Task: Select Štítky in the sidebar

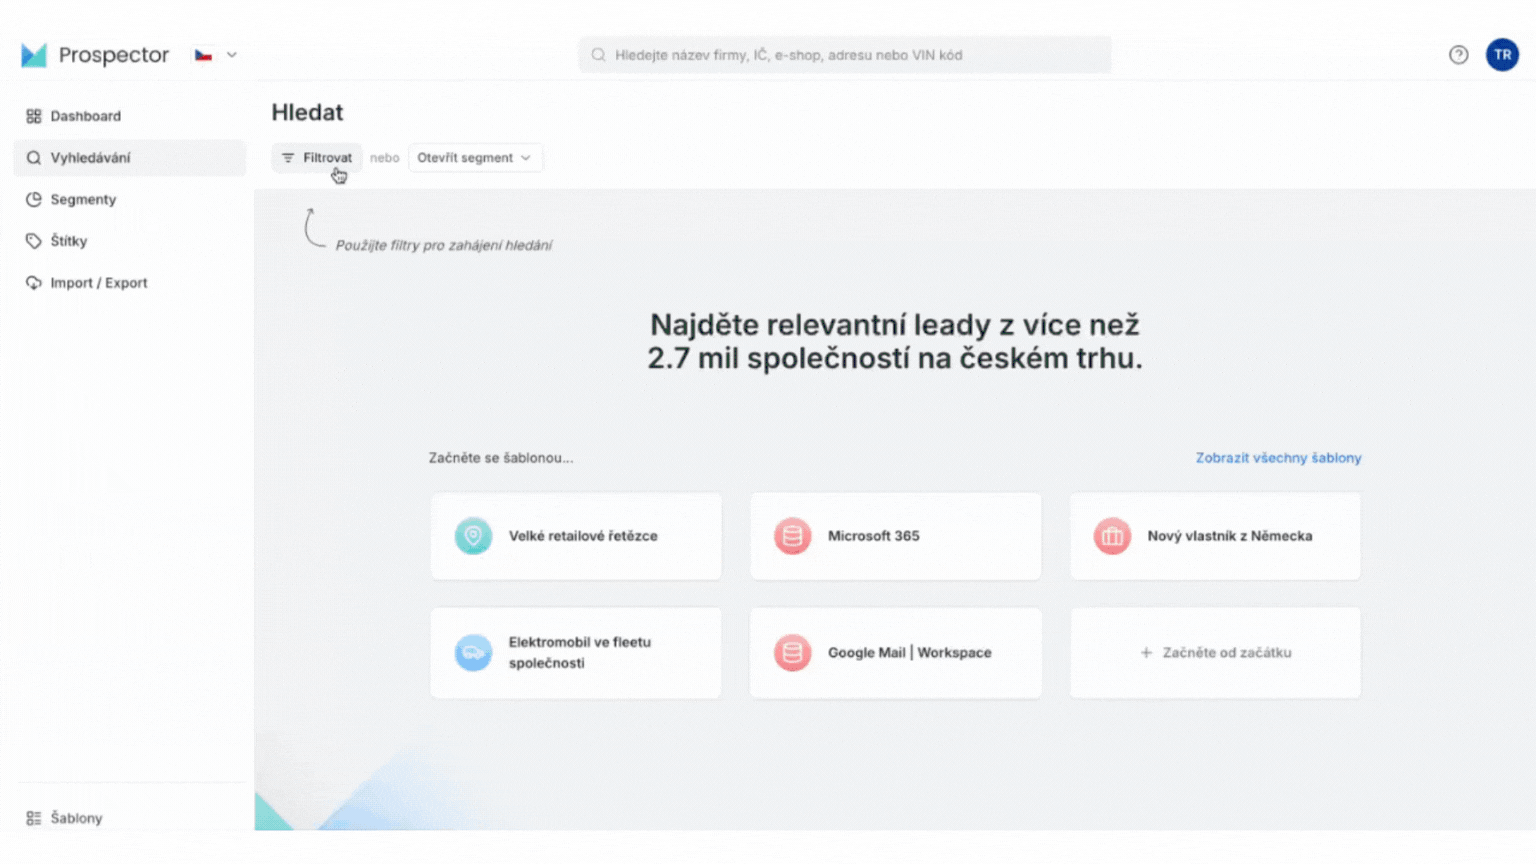Action: click(x=68, y=241)
